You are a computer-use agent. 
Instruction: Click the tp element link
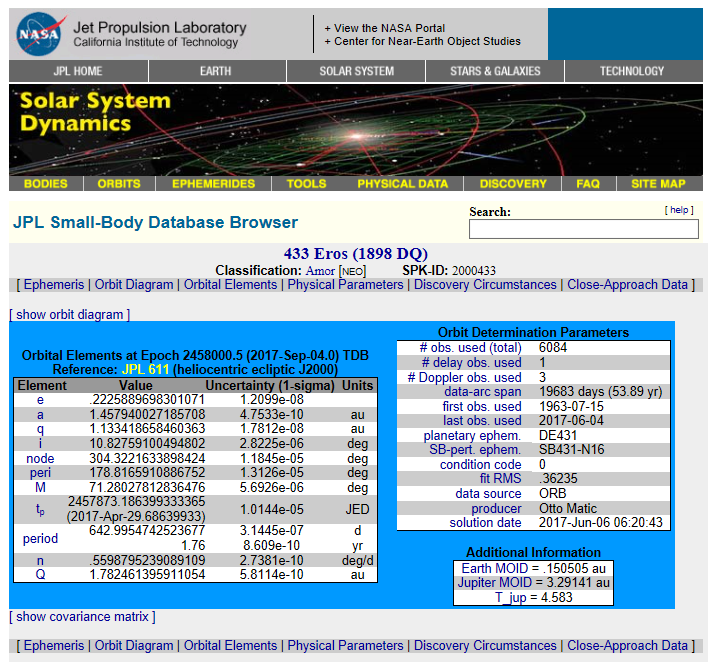click(x=40, y=510)
